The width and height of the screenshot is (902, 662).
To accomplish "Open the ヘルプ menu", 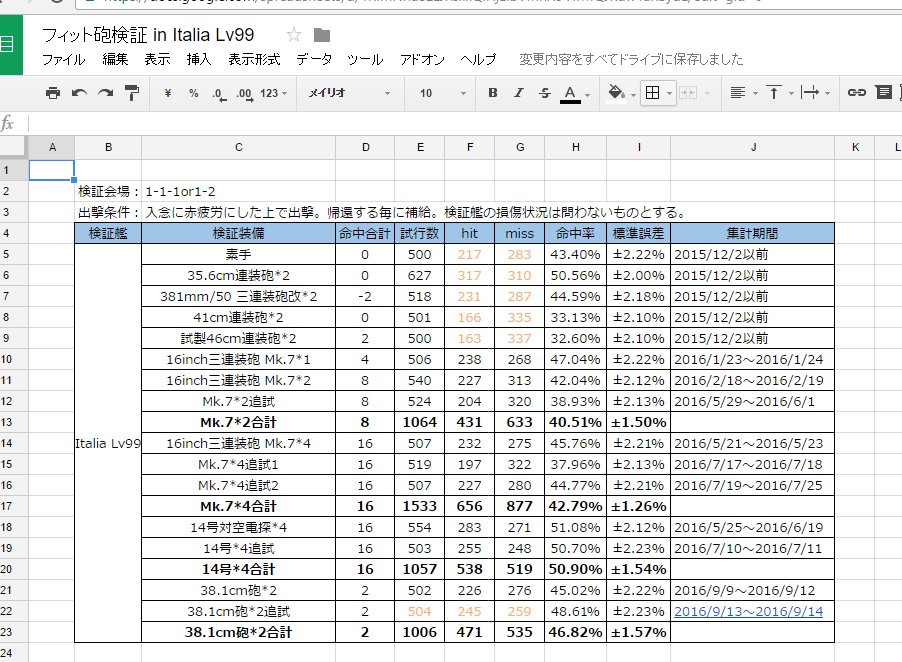I will 478,59.
